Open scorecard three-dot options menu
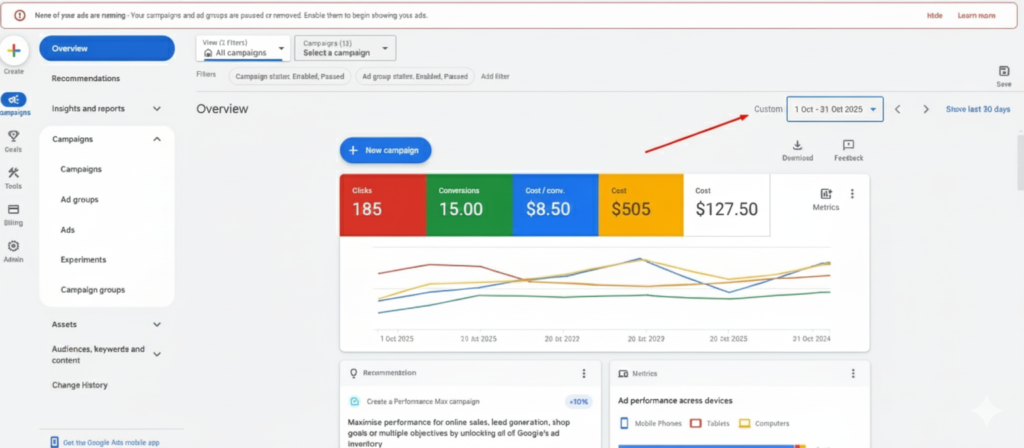This screenshot has height=448, width=1024. [853, 194]
